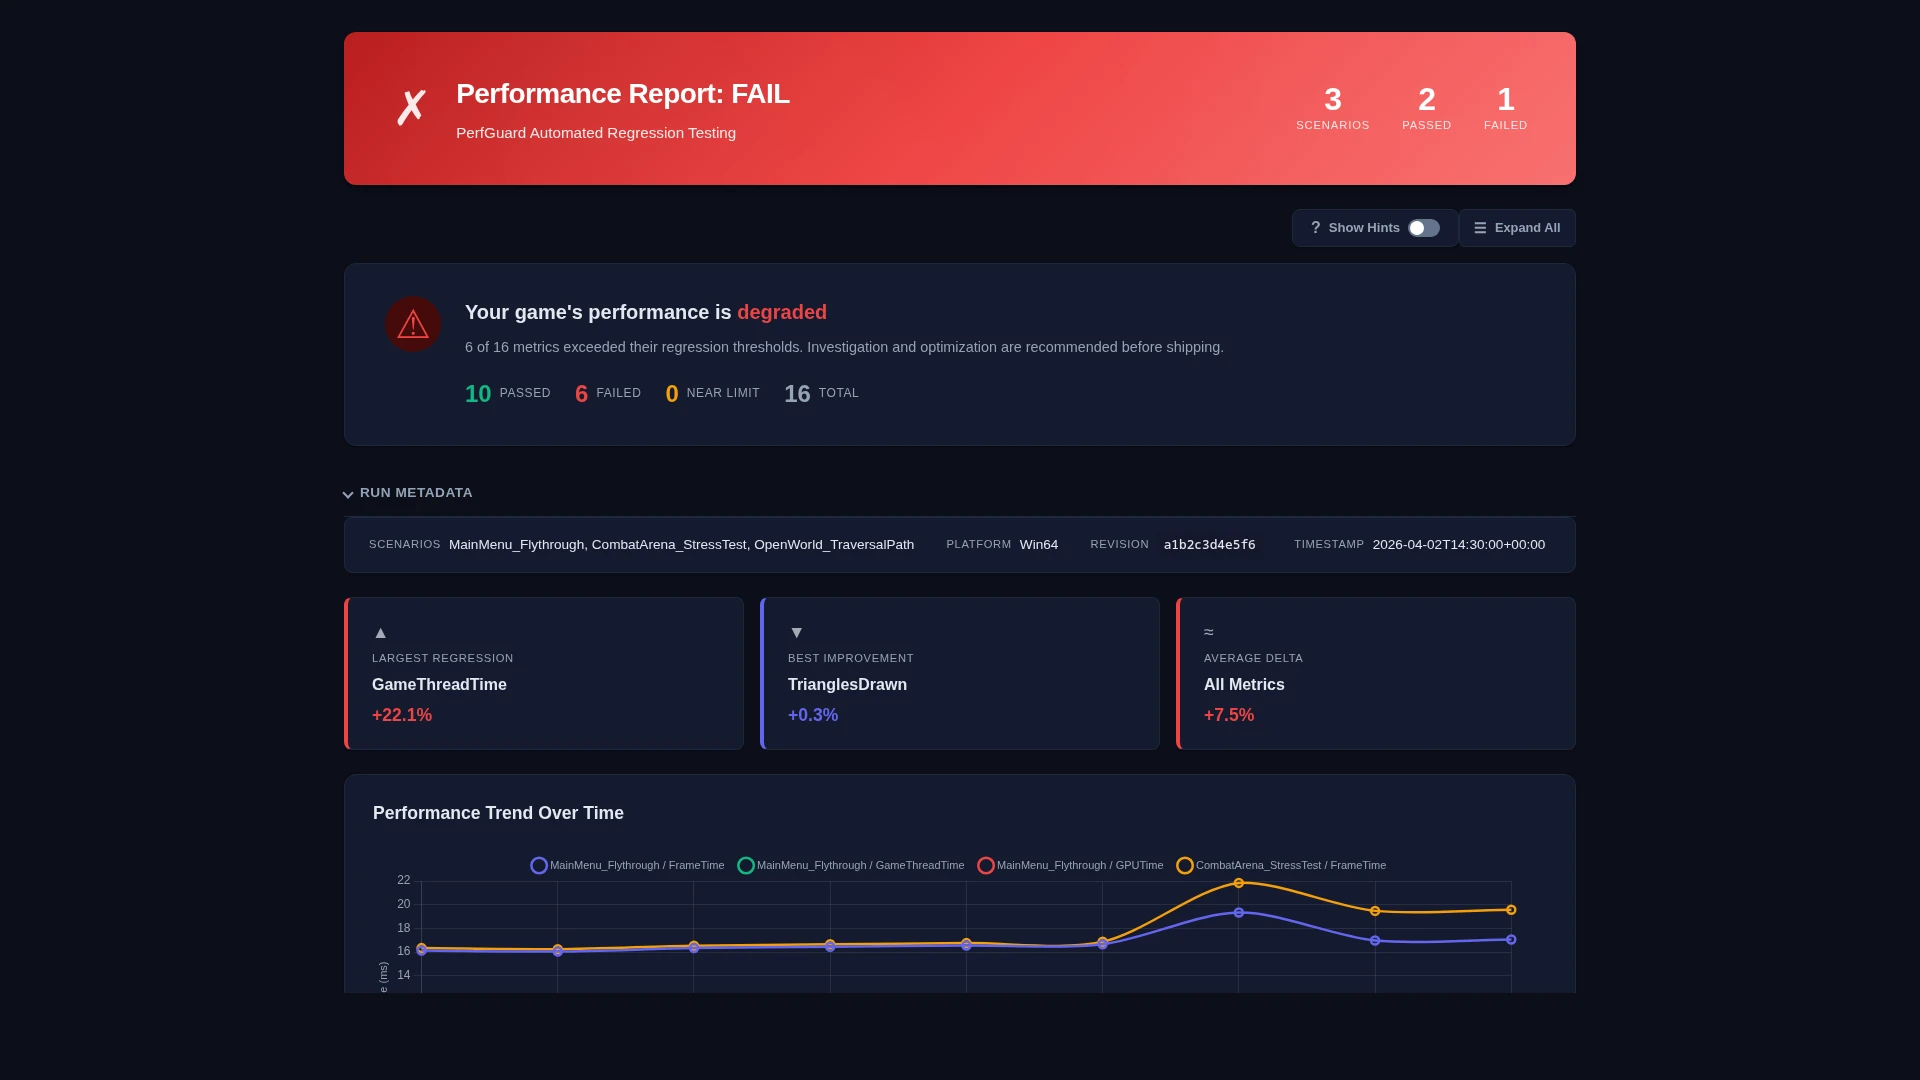Click the X fail icon in the red header
The width and height of the screenshot is (1920, 1080).
pyautogui.click(x=411, y=107)
